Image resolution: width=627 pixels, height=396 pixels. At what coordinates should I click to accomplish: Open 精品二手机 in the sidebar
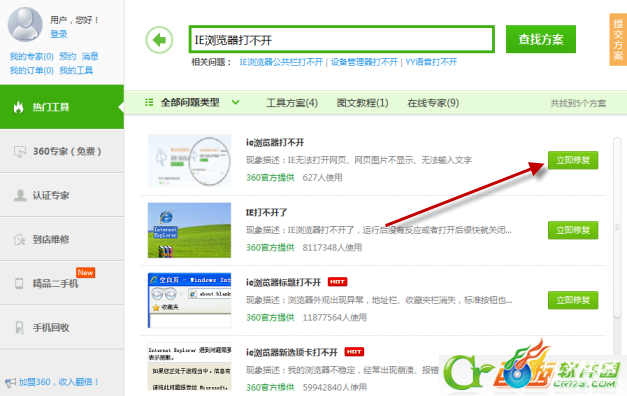coord(62,283)
